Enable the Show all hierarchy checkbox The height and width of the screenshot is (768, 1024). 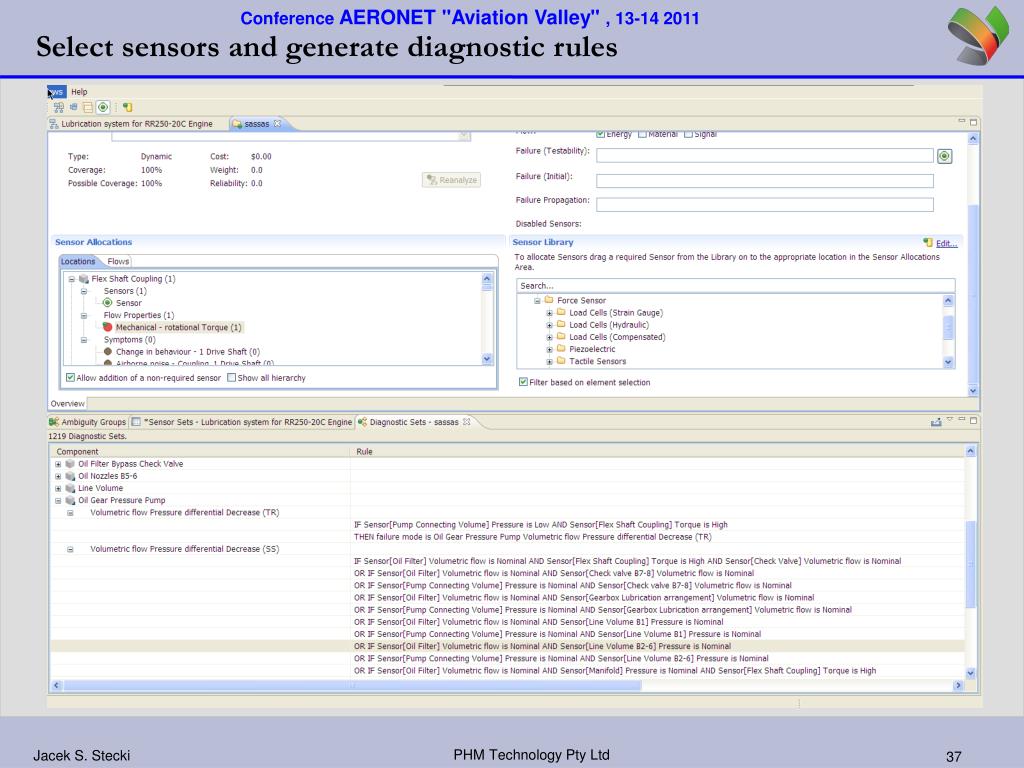point(231,377)
